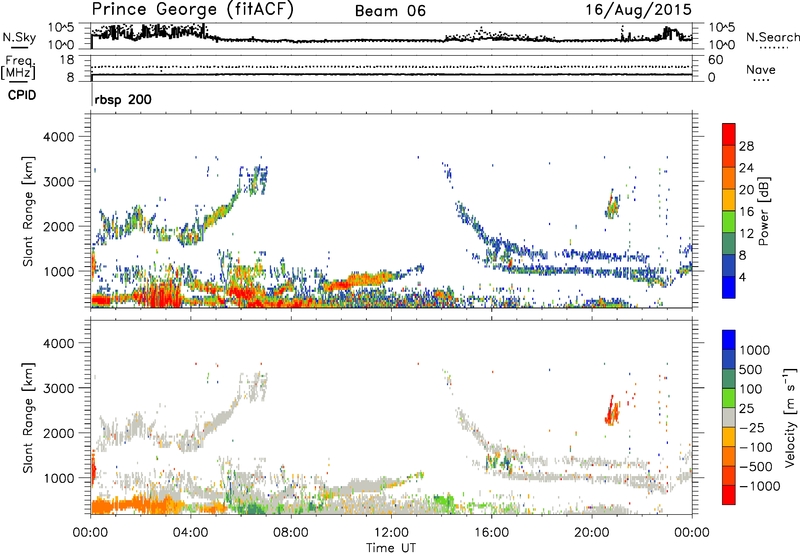Click the 'CPID' label
Screen dimensions: 800x554
22,95
